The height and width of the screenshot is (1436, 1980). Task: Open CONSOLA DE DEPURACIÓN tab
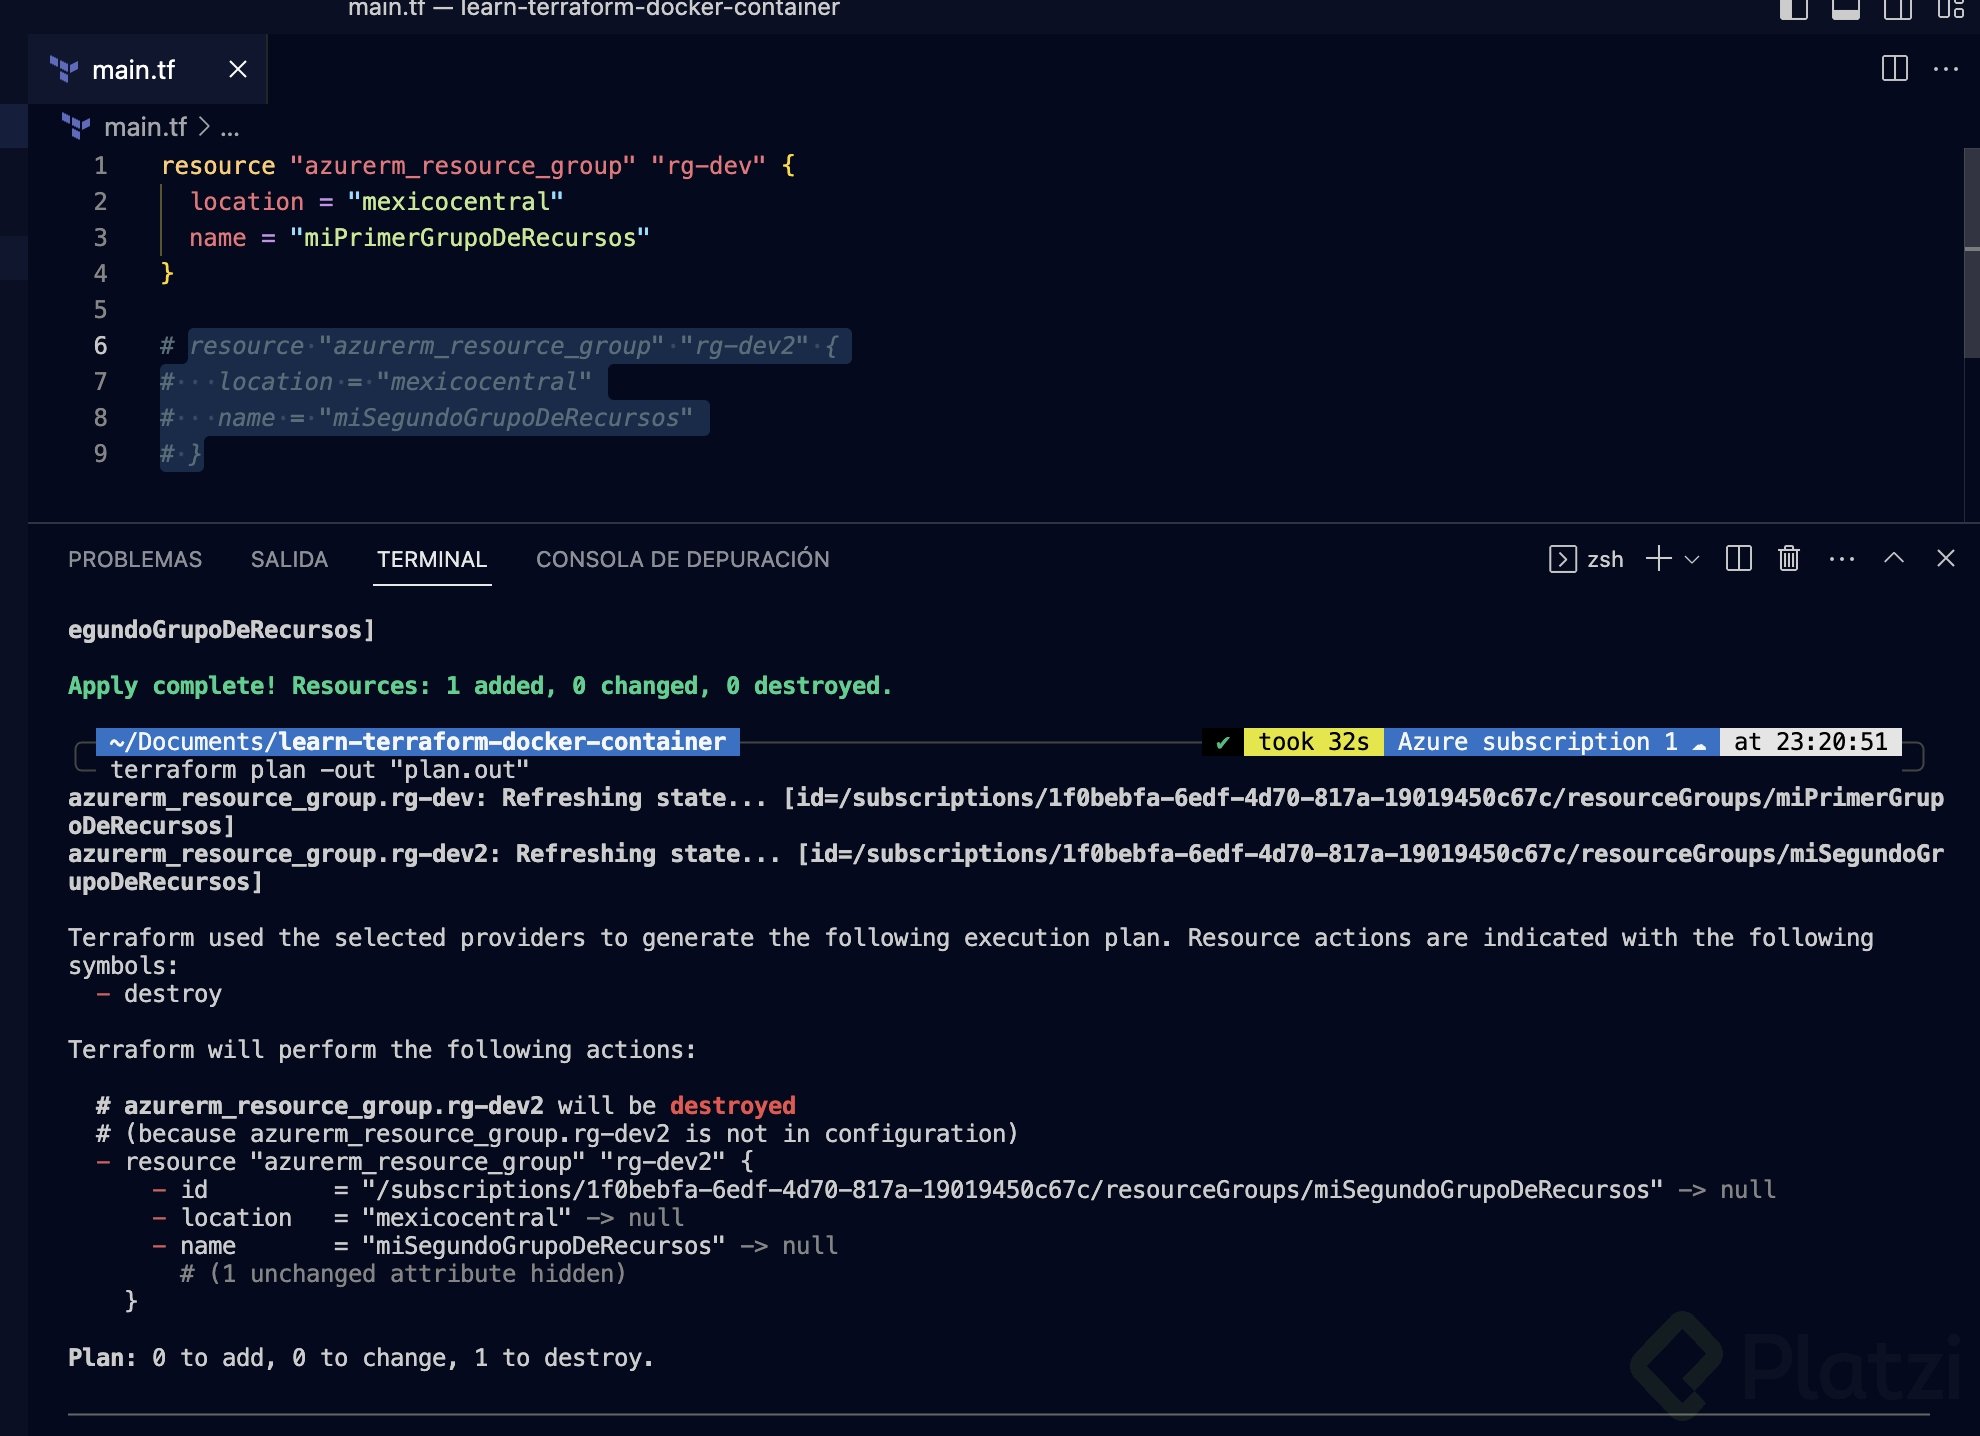682,559
